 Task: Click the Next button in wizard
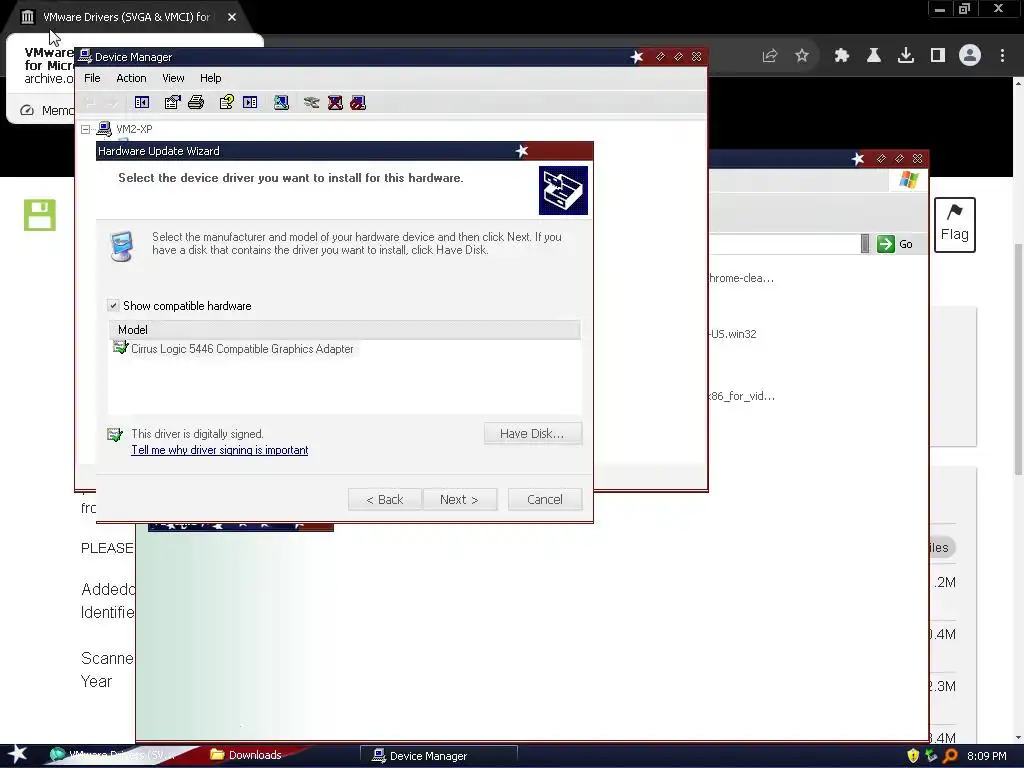459,500
